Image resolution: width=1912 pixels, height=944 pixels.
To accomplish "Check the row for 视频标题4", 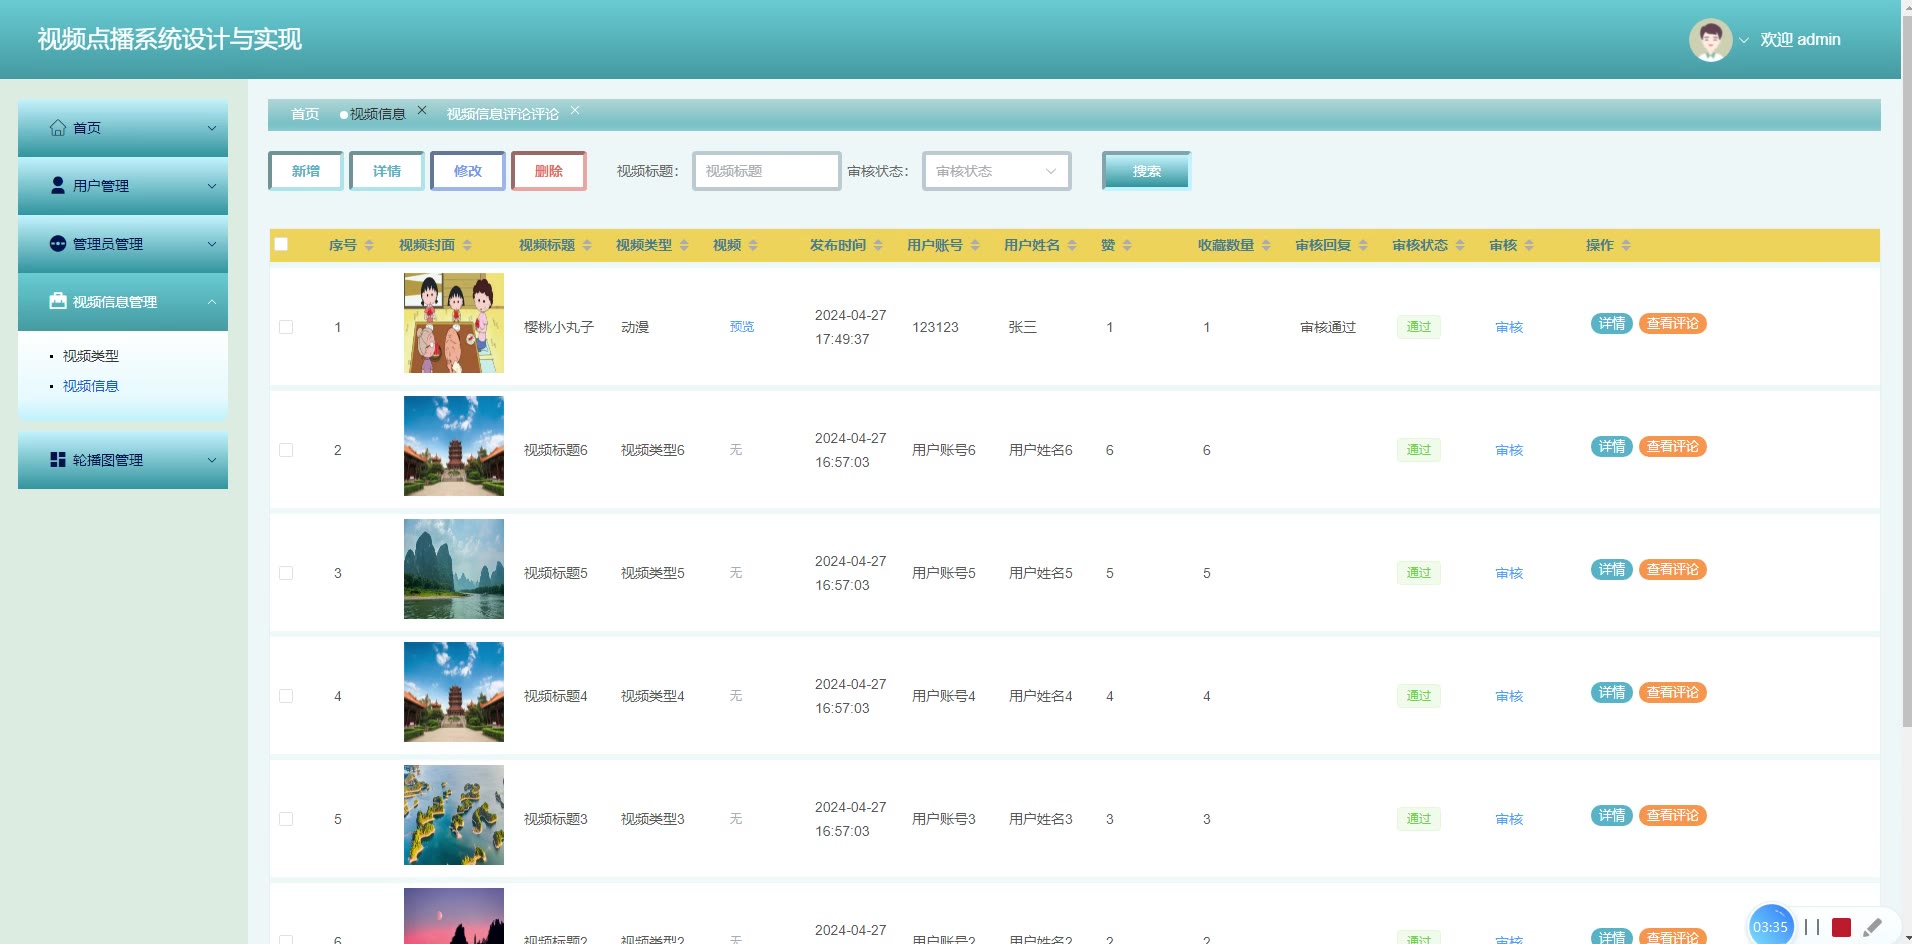I will 286,696.
